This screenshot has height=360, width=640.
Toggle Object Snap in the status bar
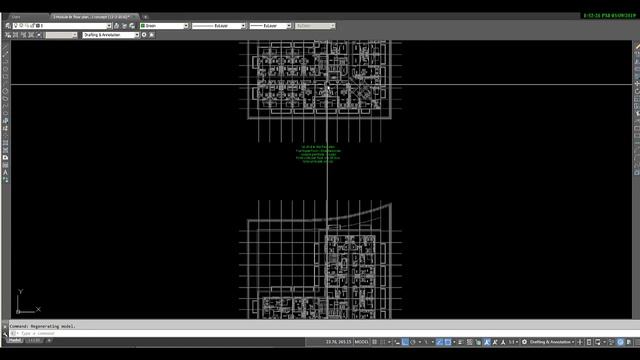[x=448, y=342]
